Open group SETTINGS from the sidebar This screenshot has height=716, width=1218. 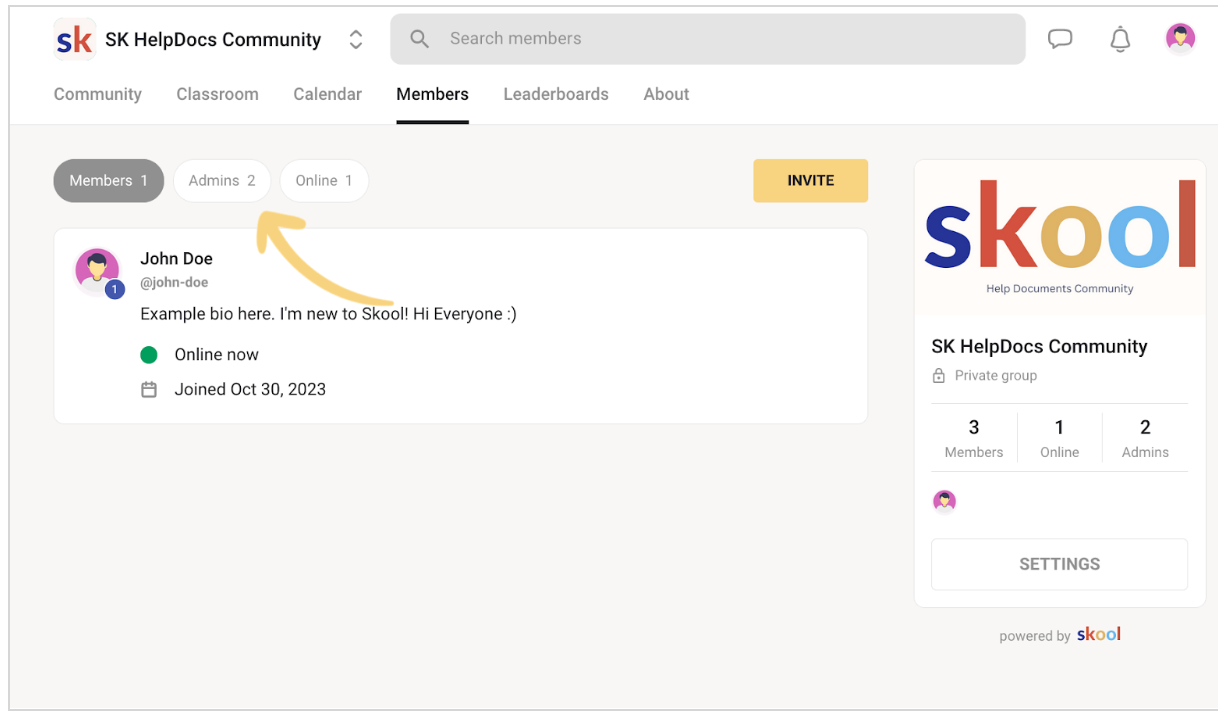1059,564
